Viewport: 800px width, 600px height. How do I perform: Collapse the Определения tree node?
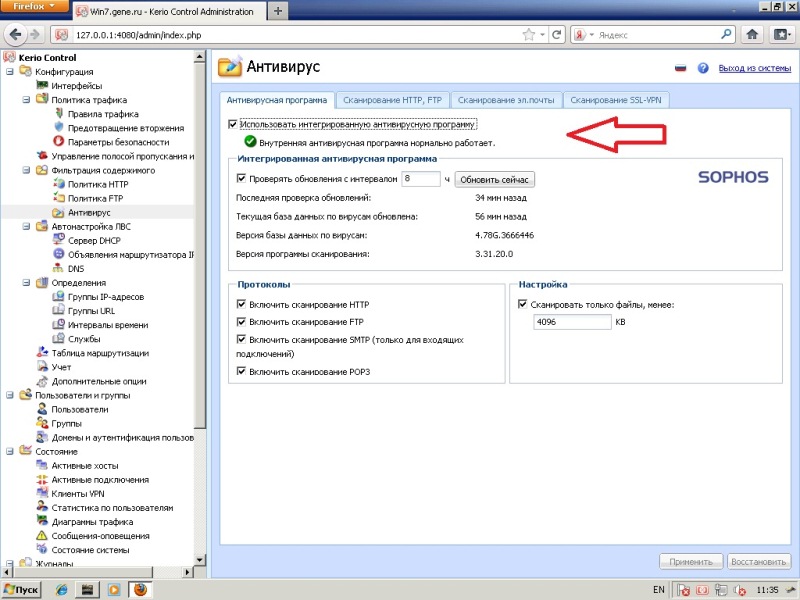[x=26, y=283]
